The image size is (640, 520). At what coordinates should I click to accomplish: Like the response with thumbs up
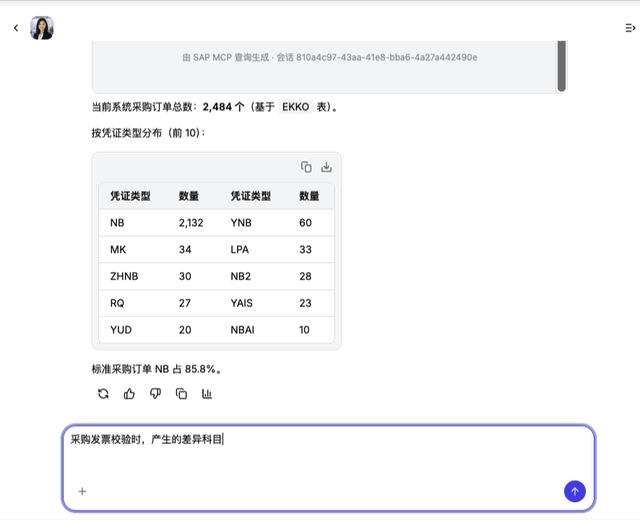(x=129, y=394)
